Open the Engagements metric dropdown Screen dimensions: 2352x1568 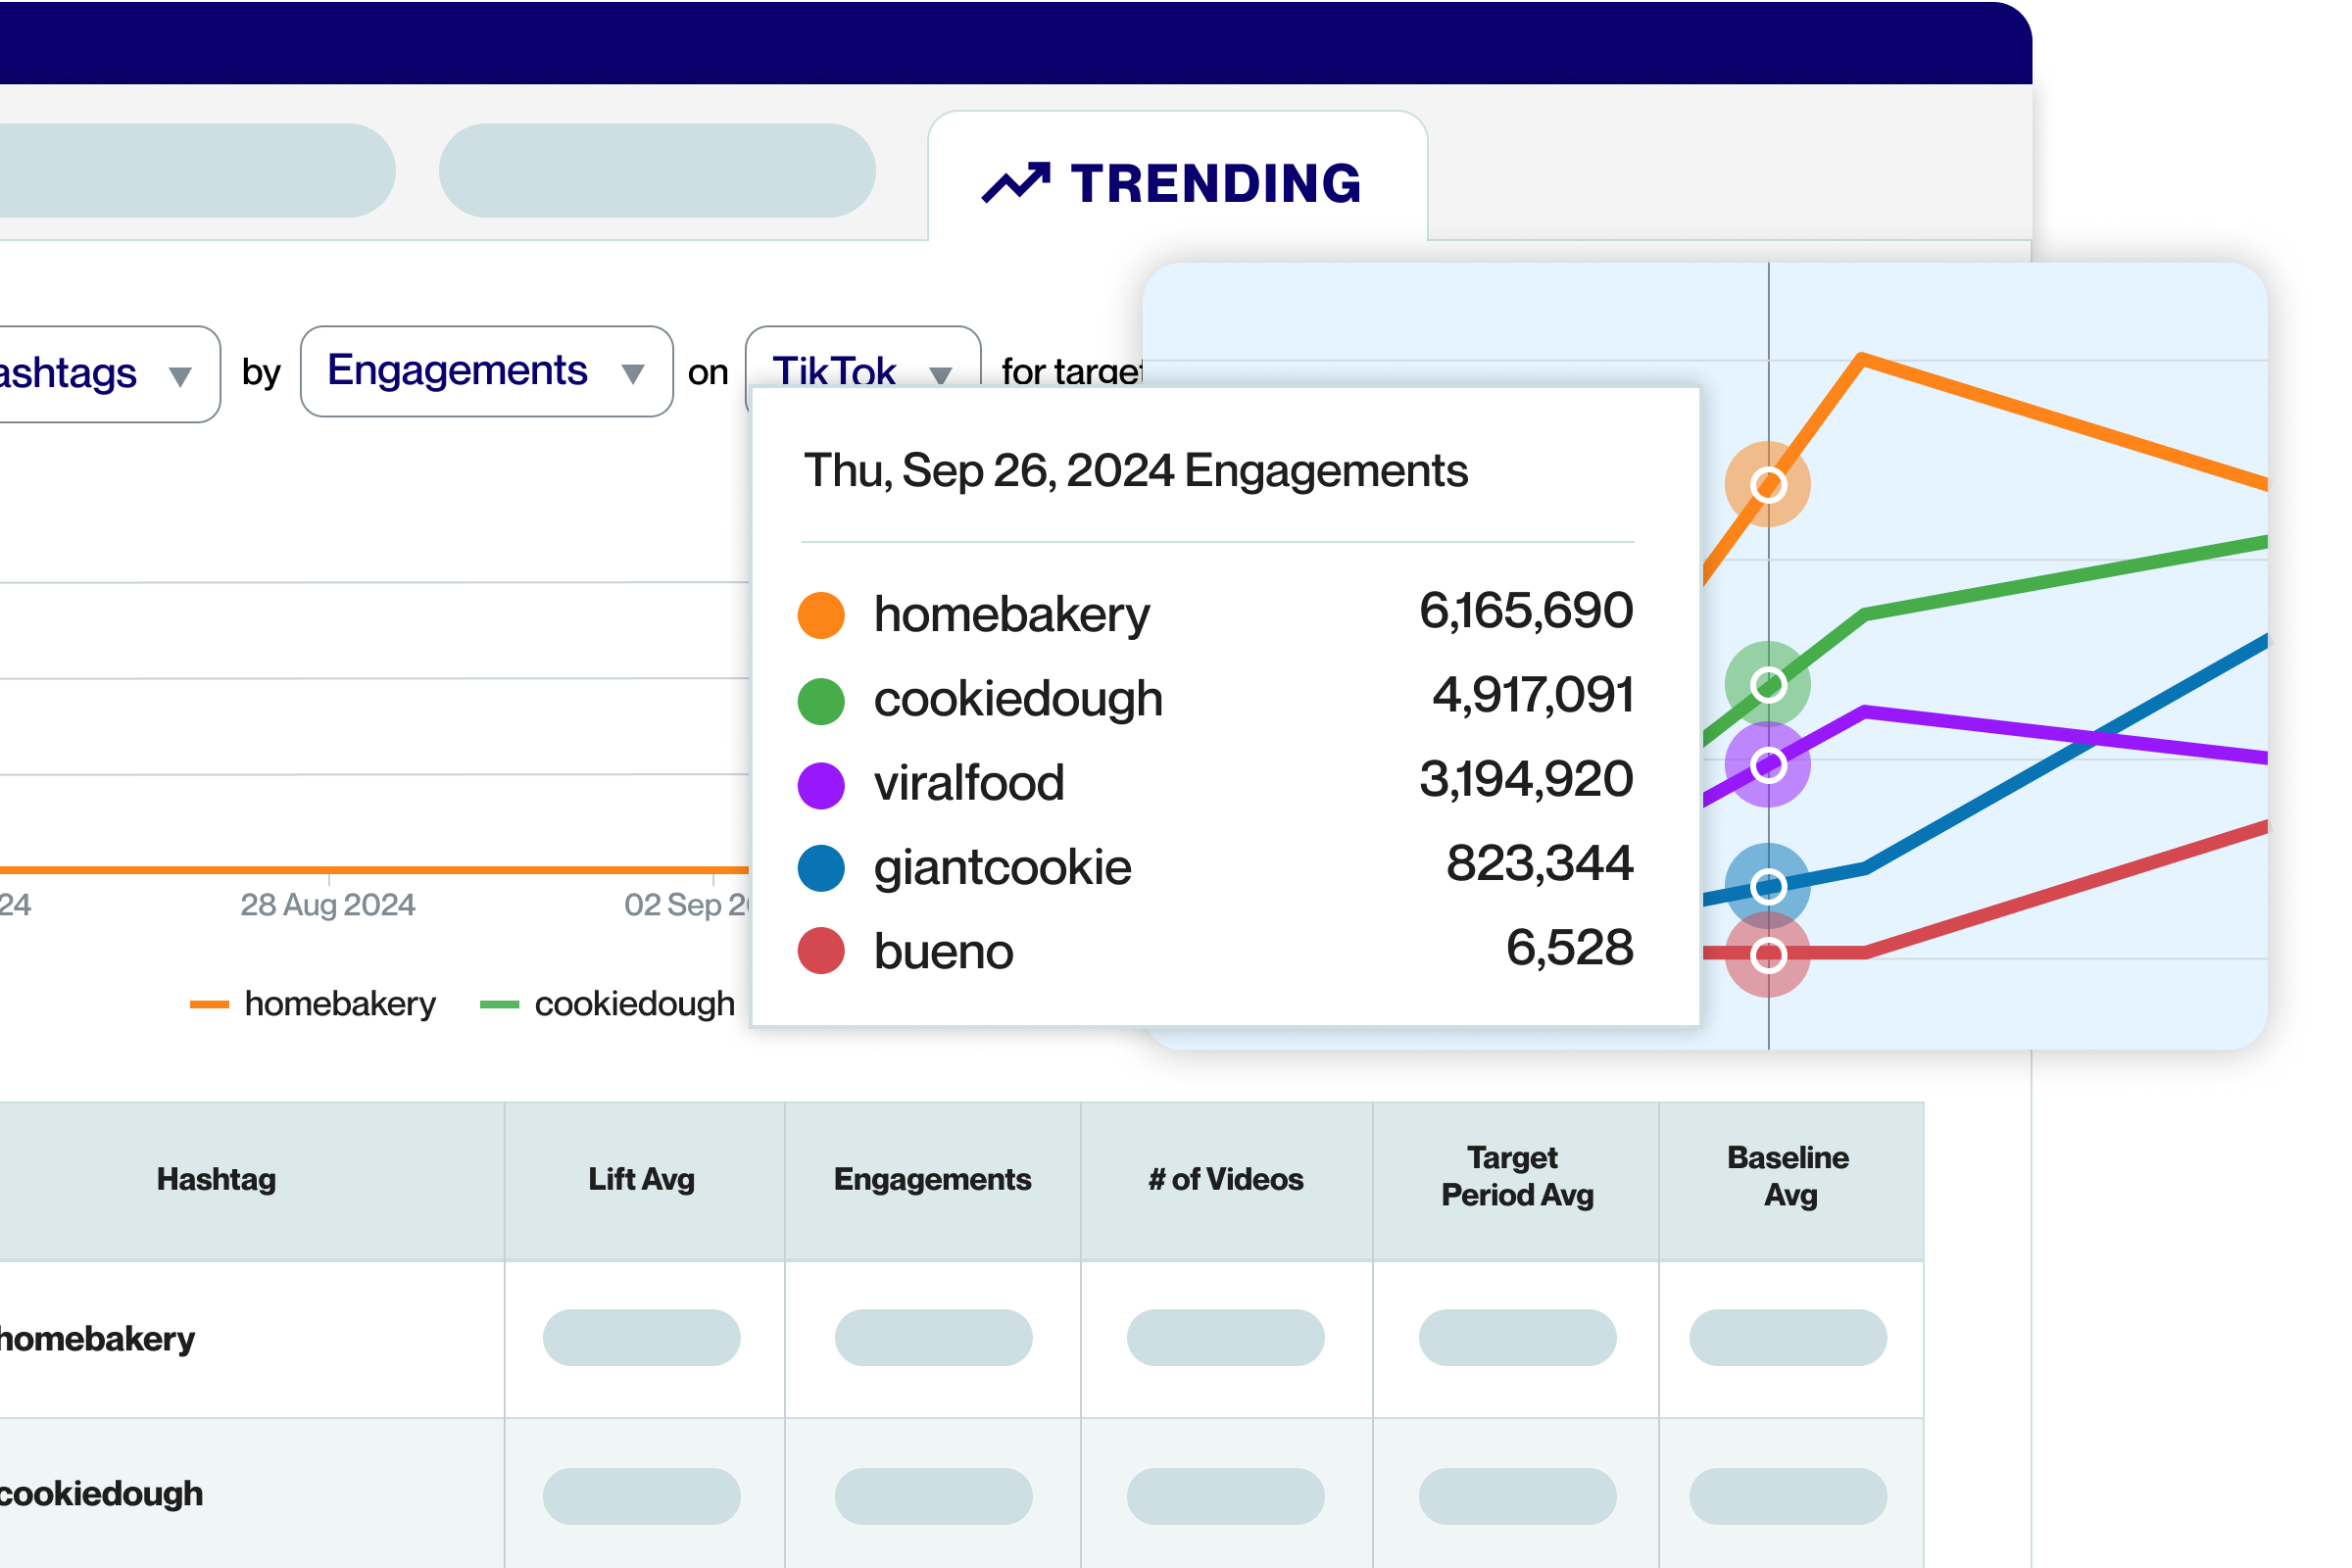(486, 371)
